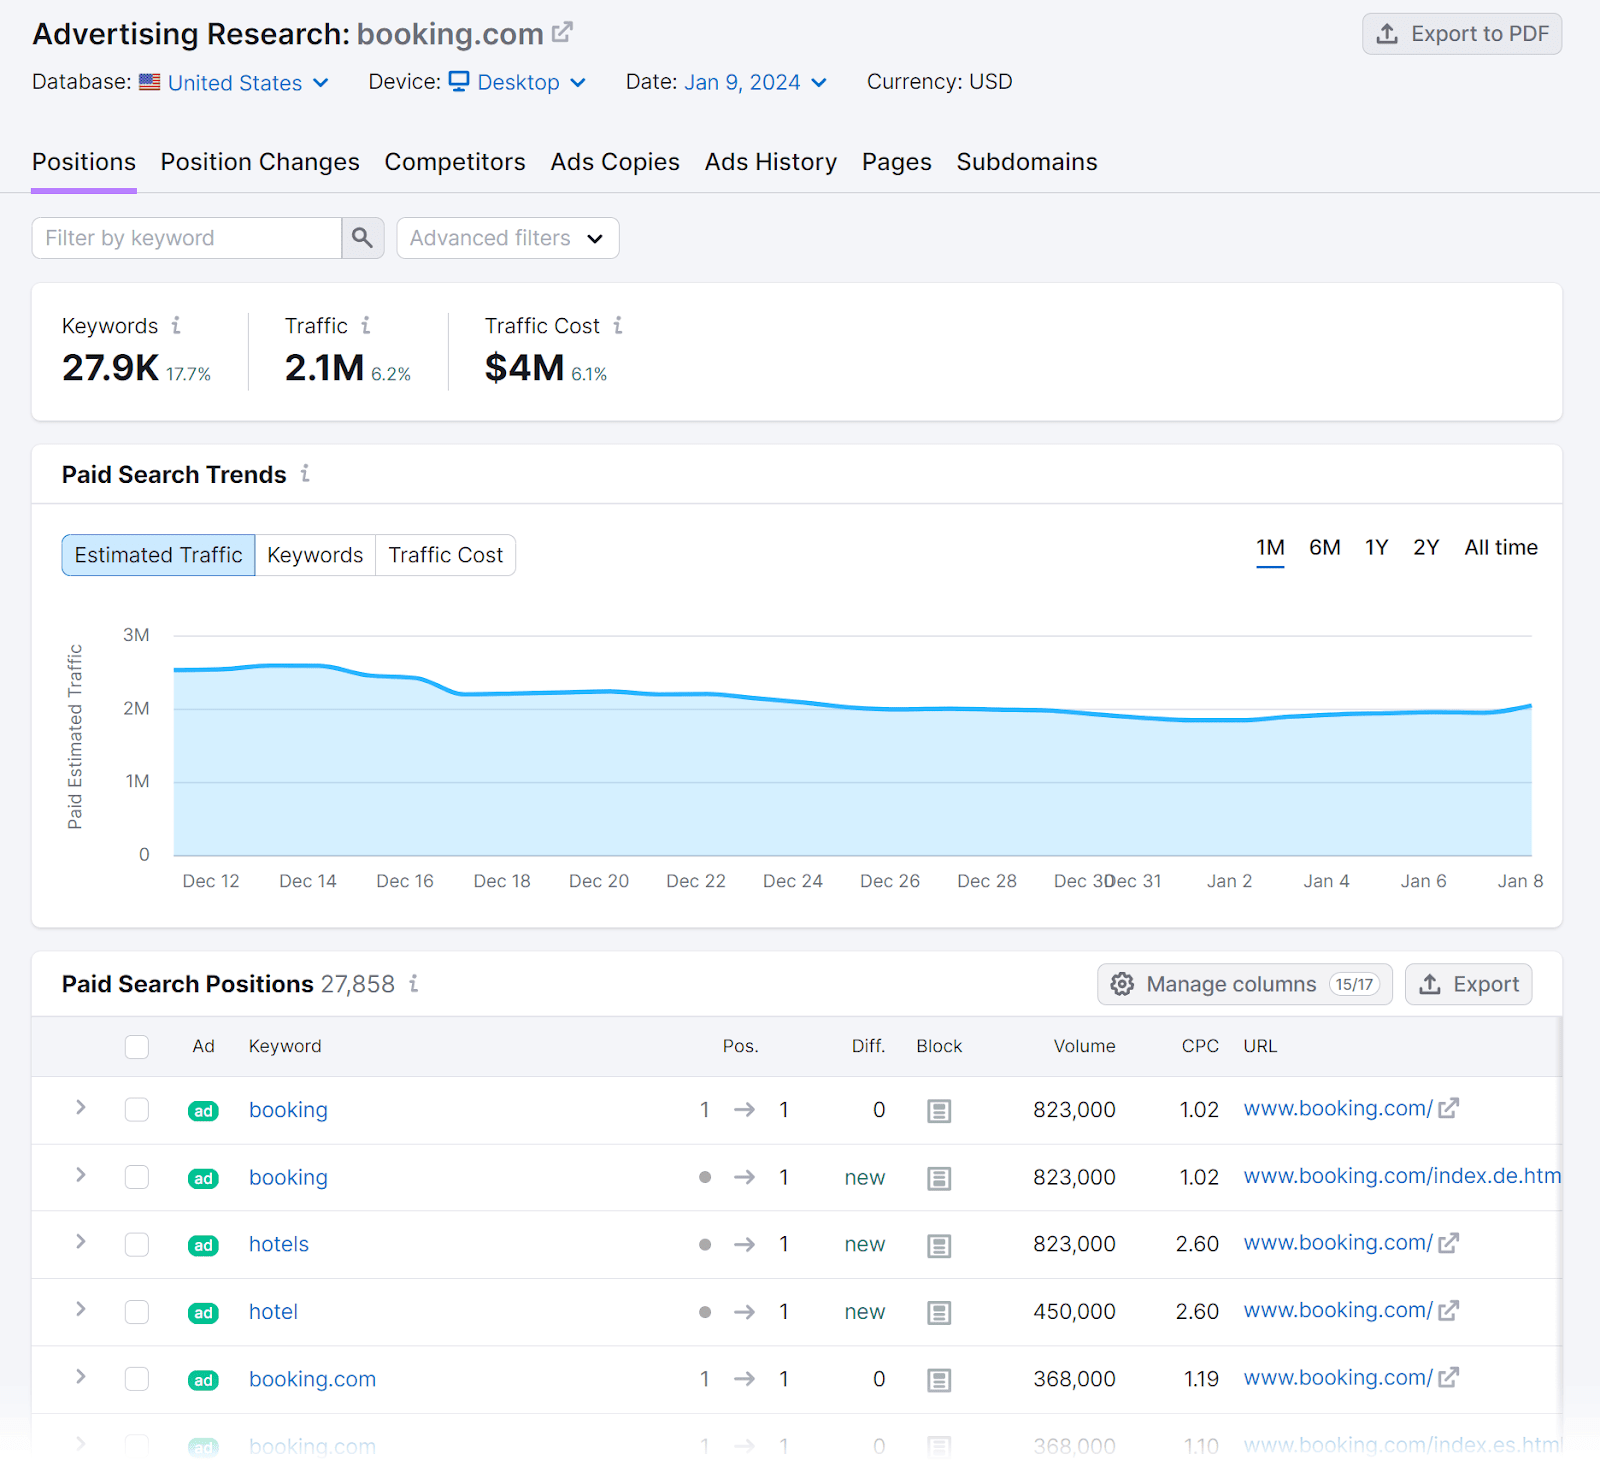Select the header checkbox in the positions table

click(137, 1046)
